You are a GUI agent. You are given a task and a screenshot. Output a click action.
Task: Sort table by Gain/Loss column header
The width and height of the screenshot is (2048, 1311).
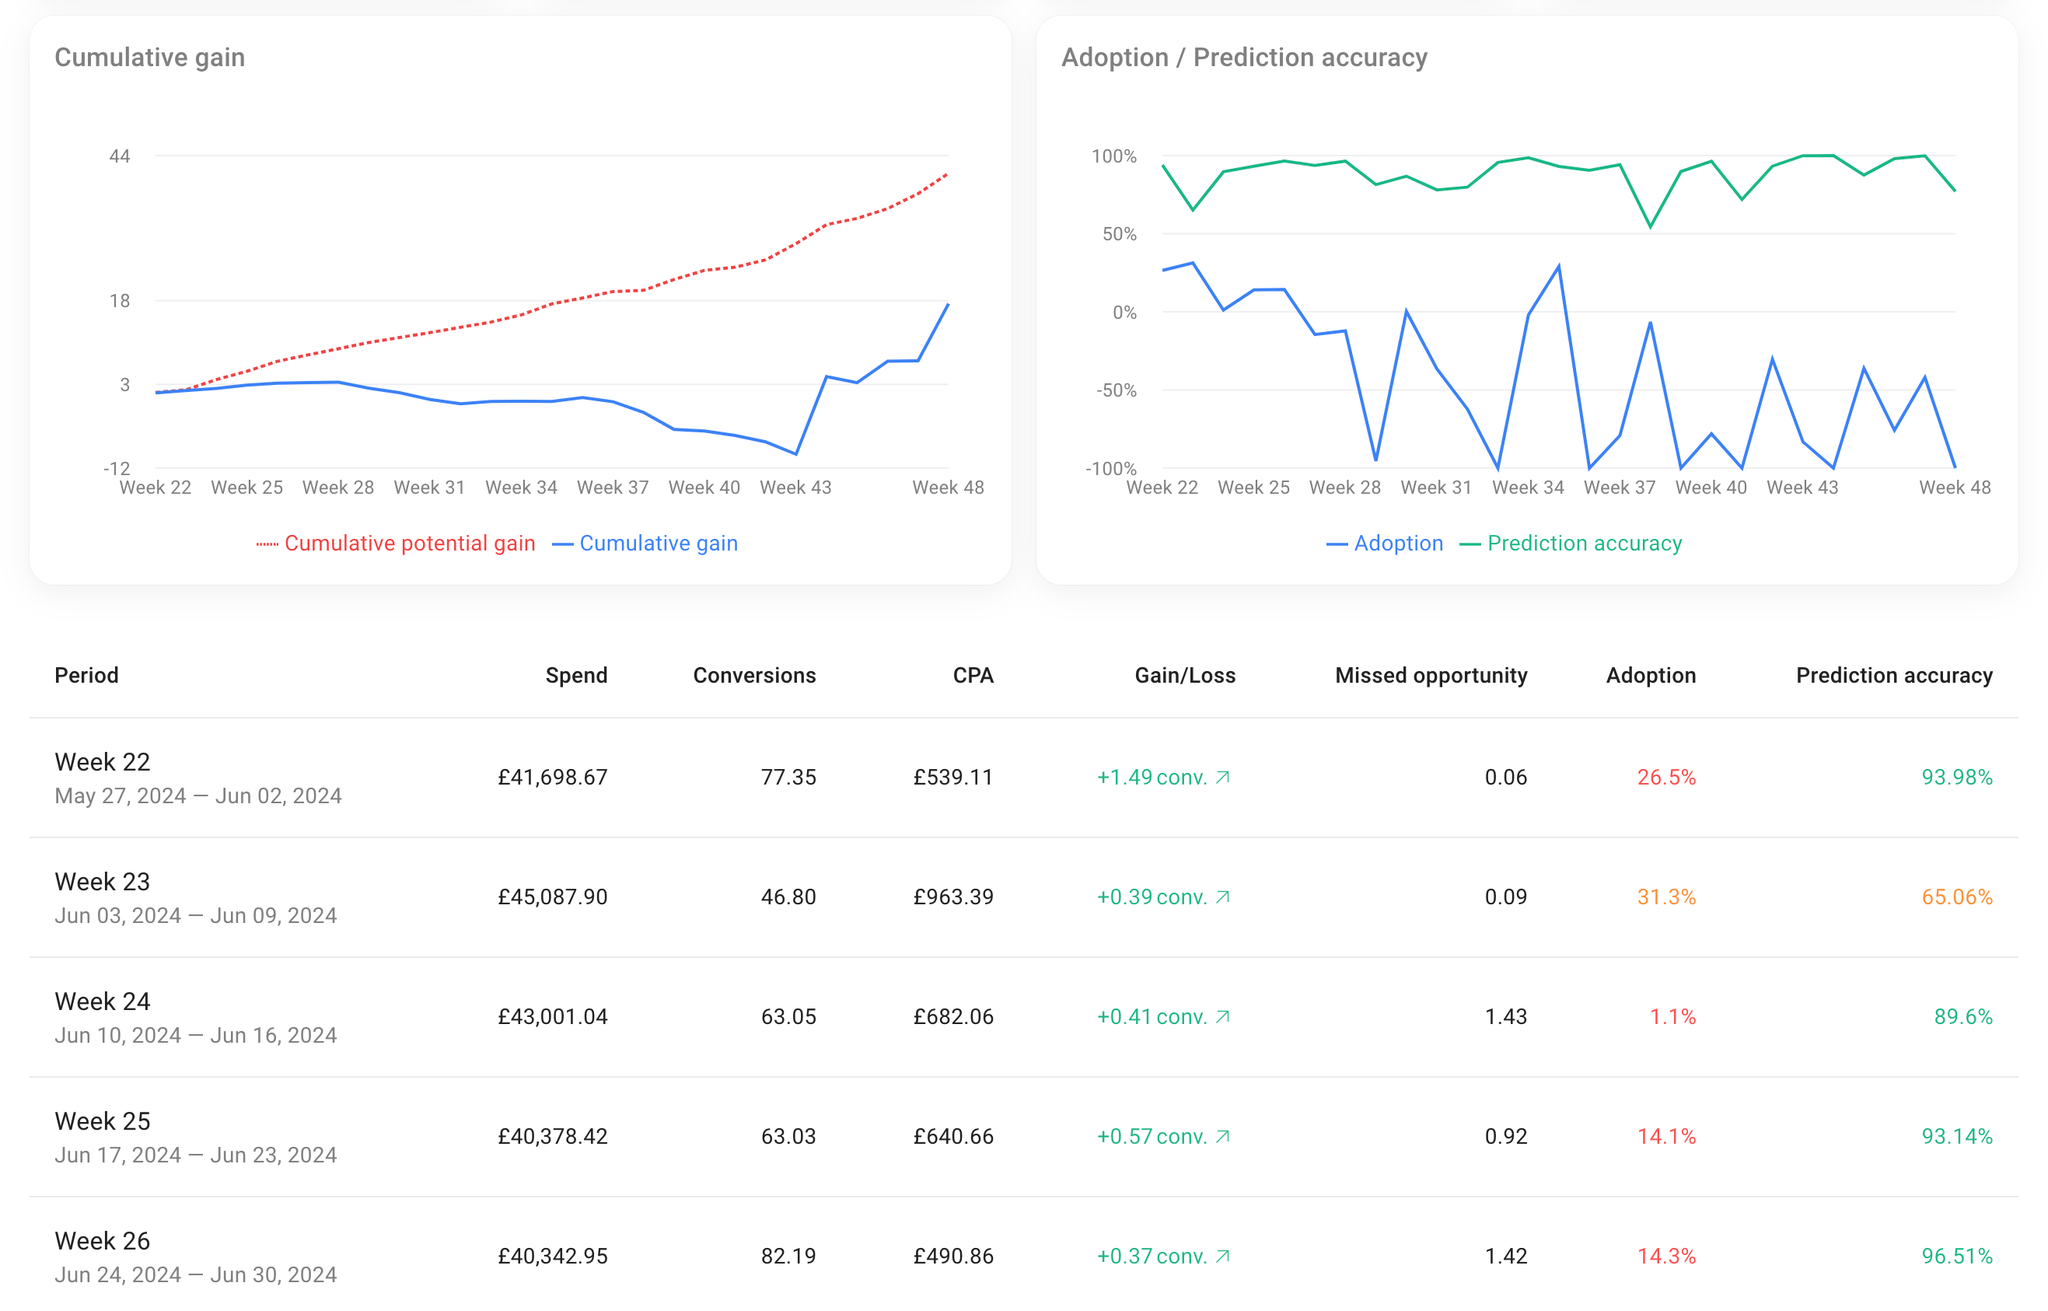pyautogui.click(x=1185, y=675)
